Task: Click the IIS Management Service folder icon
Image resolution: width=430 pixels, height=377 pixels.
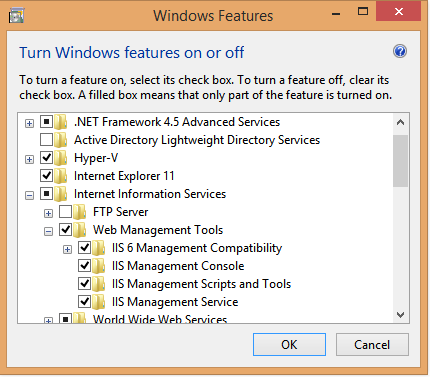Action: 99,302
